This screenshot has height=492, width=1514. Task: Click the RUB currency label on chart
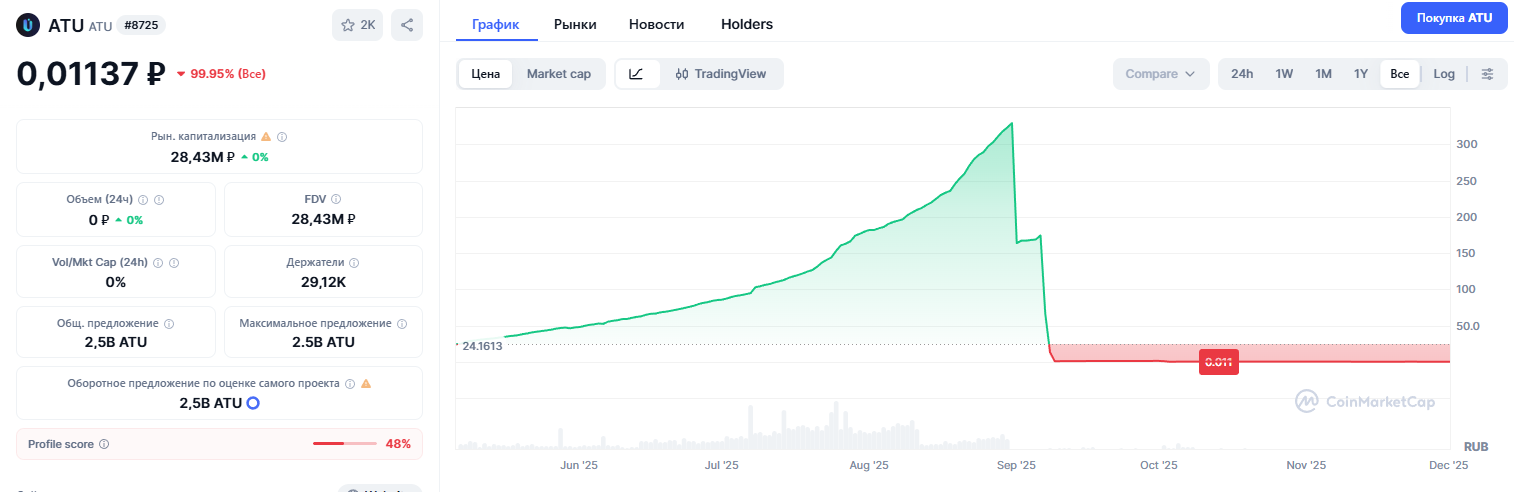tap(1476, 446)
